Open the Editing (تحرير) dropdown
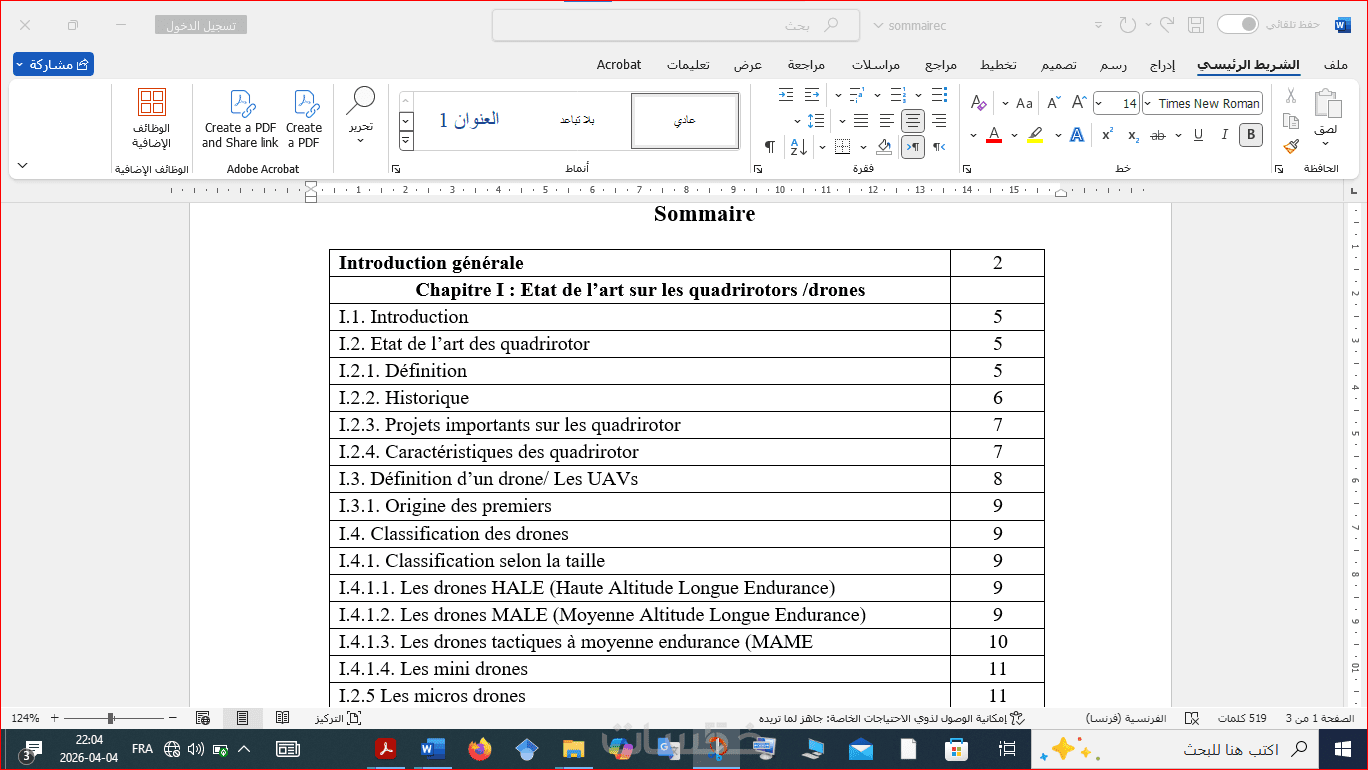 [361, 115]
